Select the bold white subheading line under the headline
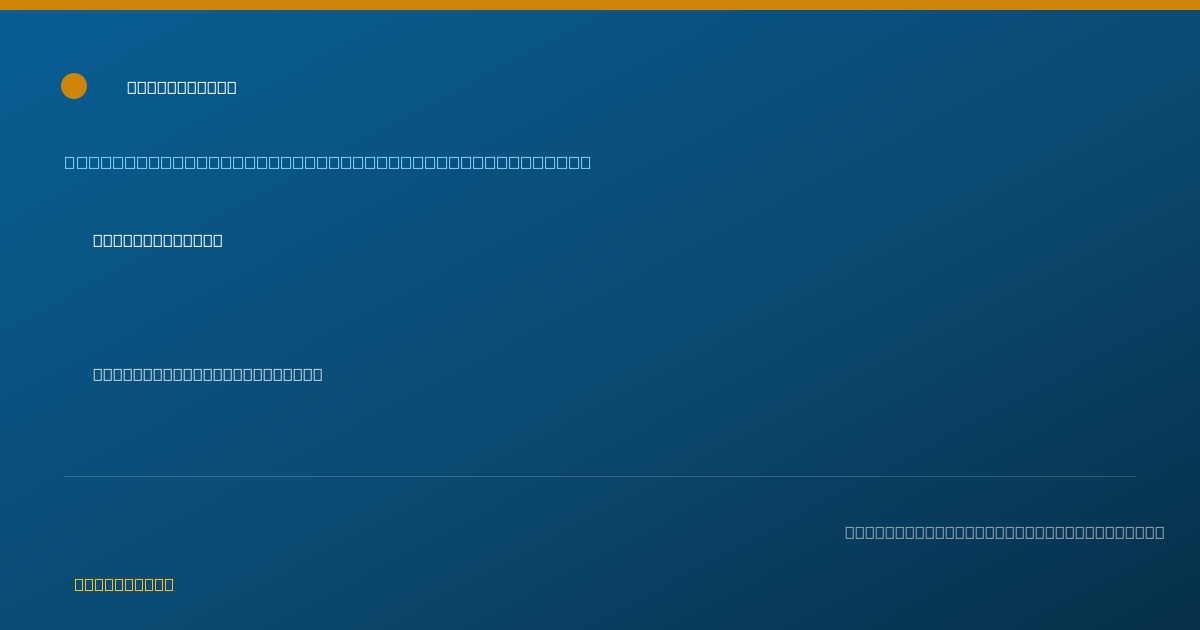 click(158, 240)
